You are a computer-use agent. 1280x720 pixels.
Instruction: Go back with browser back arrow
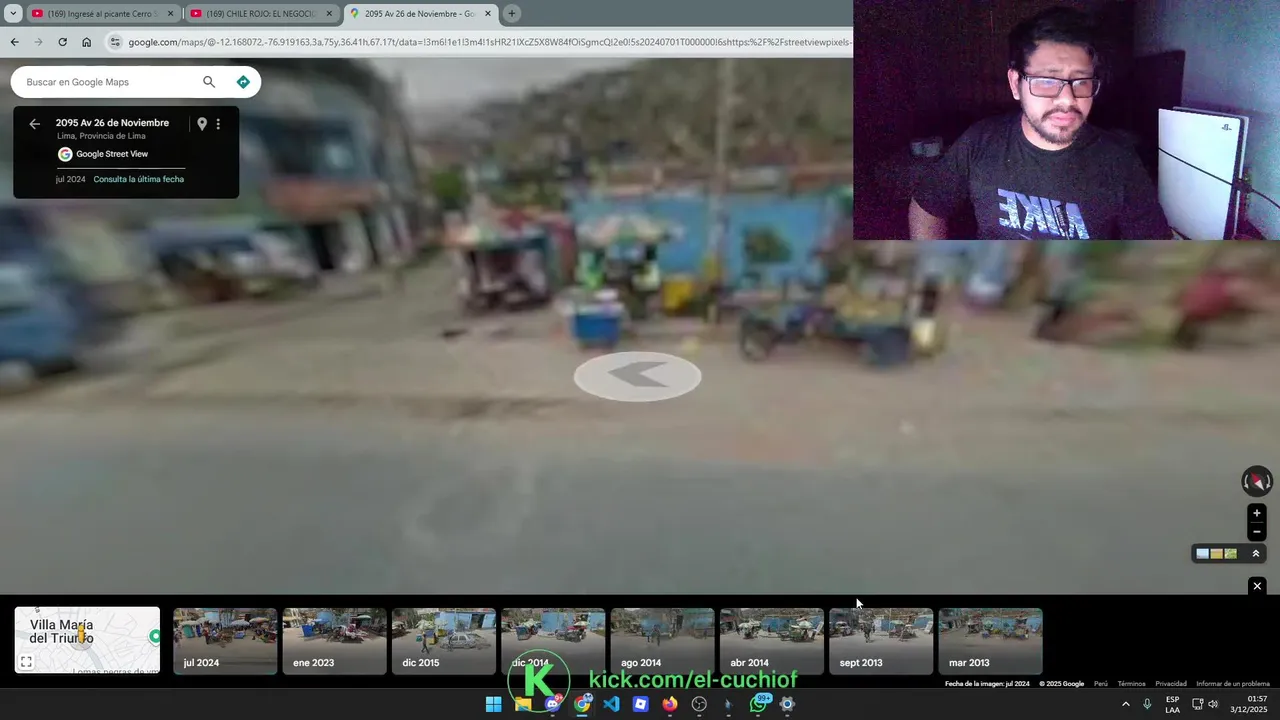[14, 42]
